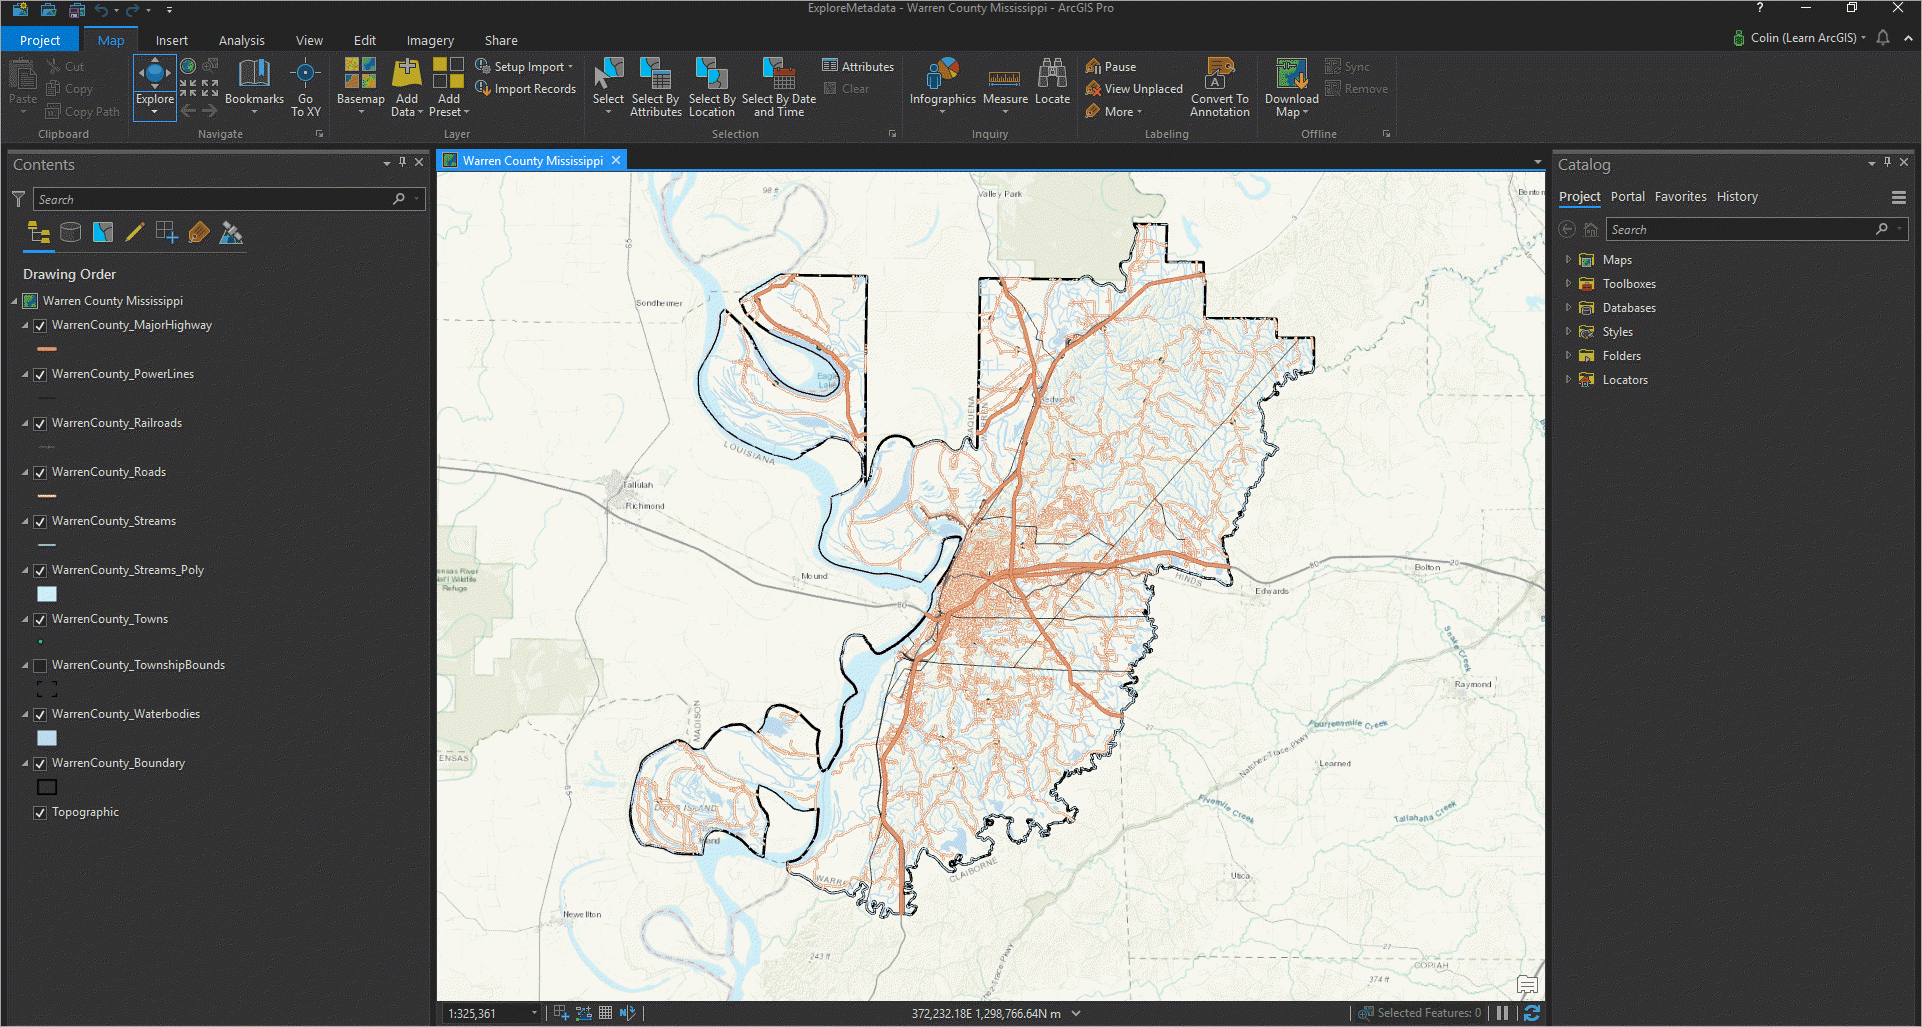Click Convert To Annotation icon

click(1220, 73)
